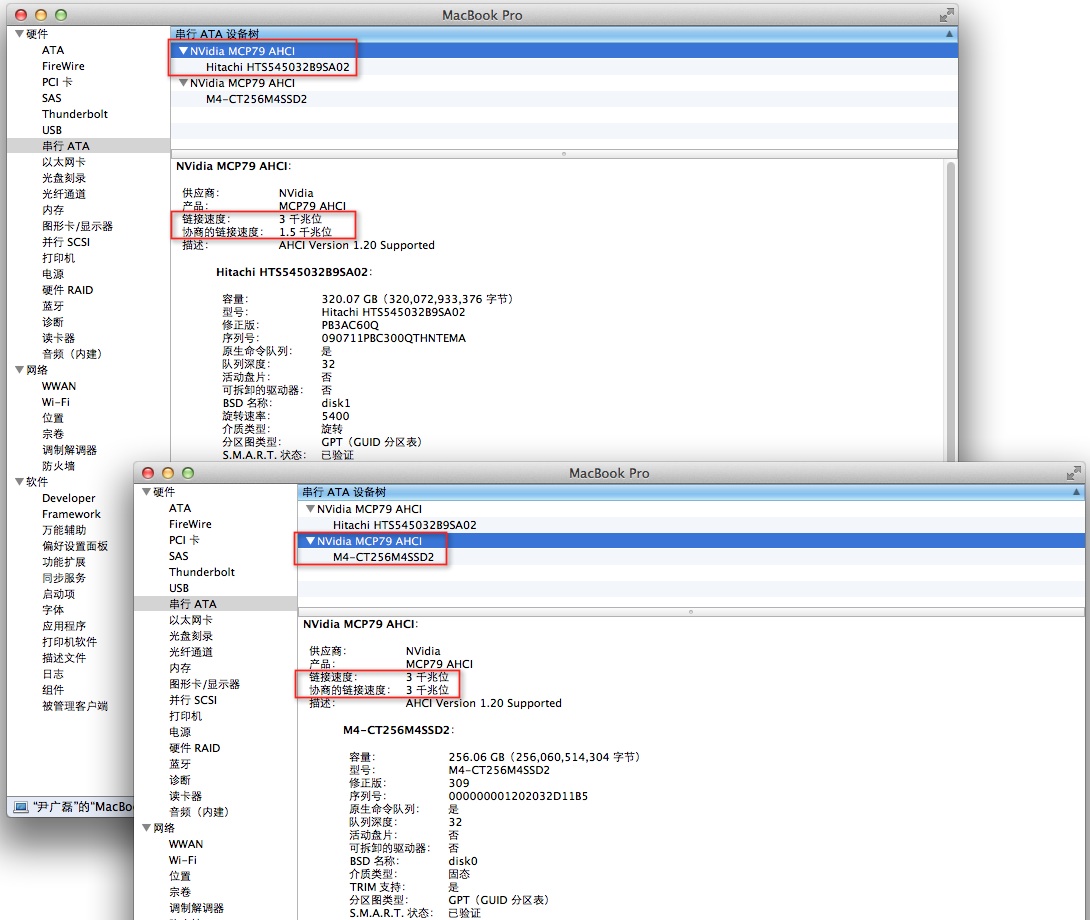Viewport: 1090px width, 920px height.
Task: Select ATA in the front window sidebar
Action: pyautogui.click(x=180, y=508)
